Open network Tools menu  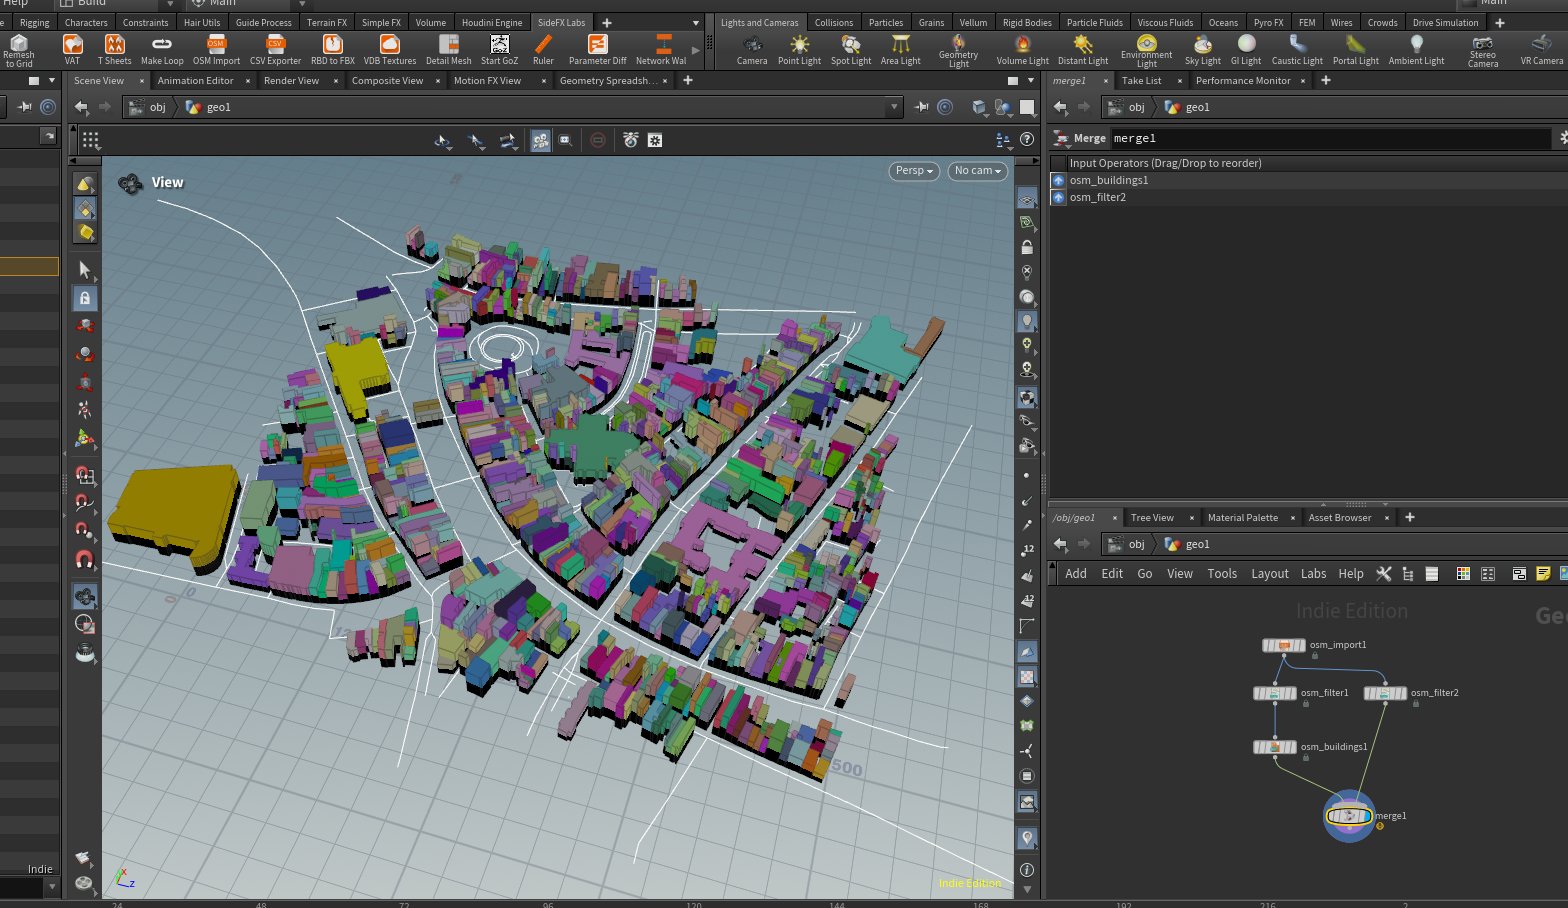point(1222,574)
